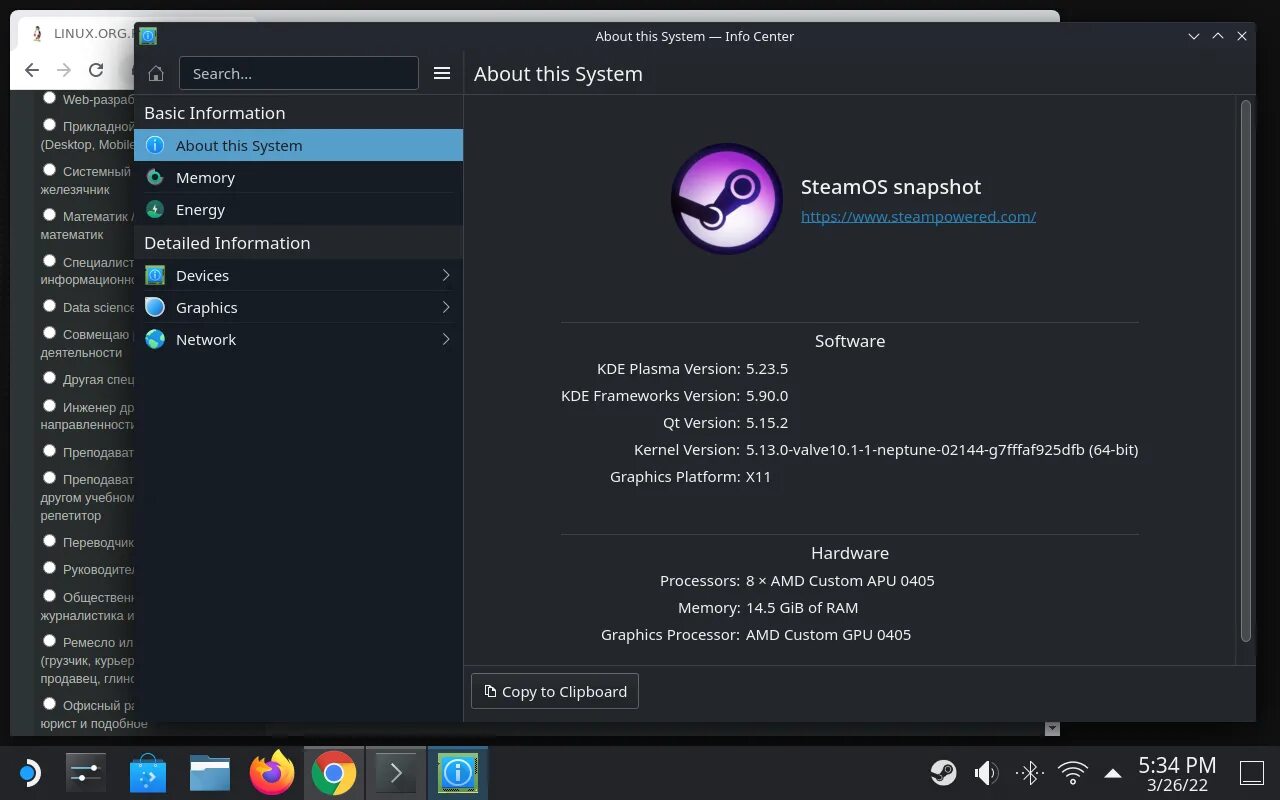Select the Совмещаю radio option
This screenshot has width=1280, height=800.
(x=49, y=333)
